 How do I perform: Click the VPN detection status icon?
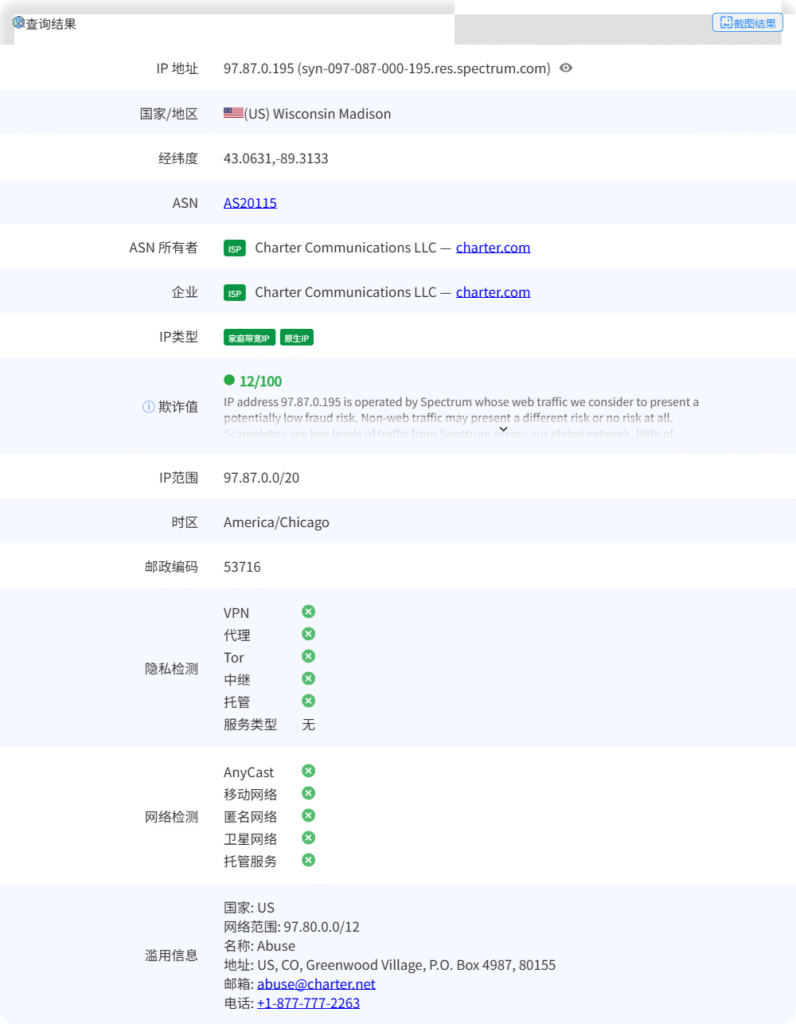[309, 611]
